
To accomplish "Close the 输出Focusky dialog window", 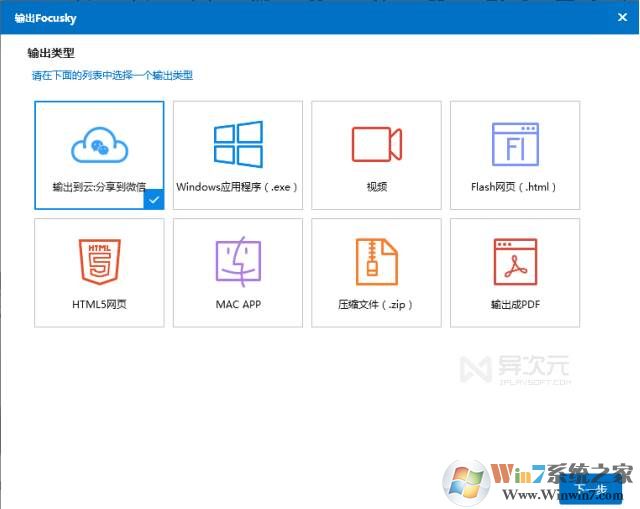I will [622, 16].
